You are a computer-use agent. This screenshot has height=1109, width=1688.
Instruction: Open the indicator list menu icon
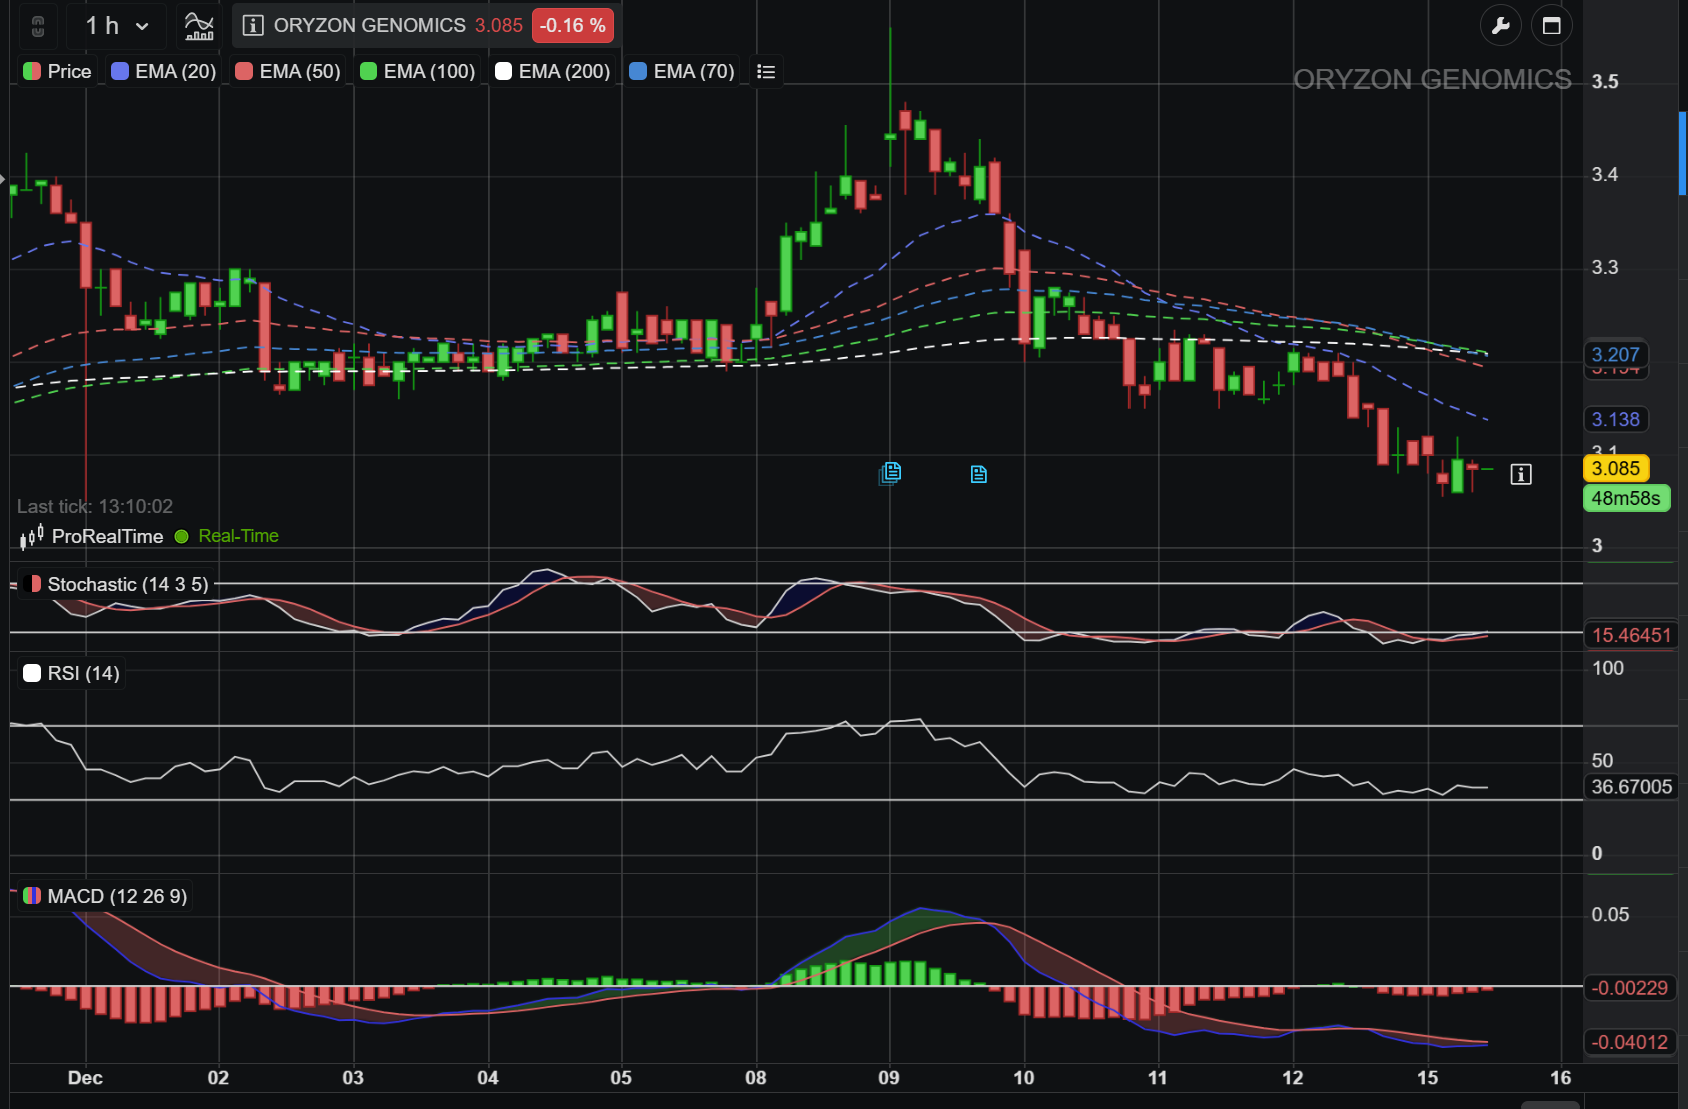tap(766, 71)
